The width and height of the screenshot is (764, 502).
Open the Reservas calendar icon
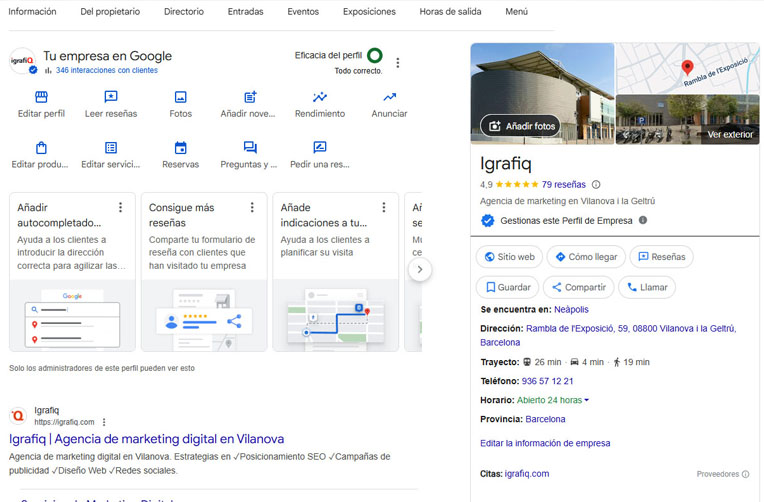point(181,148)
